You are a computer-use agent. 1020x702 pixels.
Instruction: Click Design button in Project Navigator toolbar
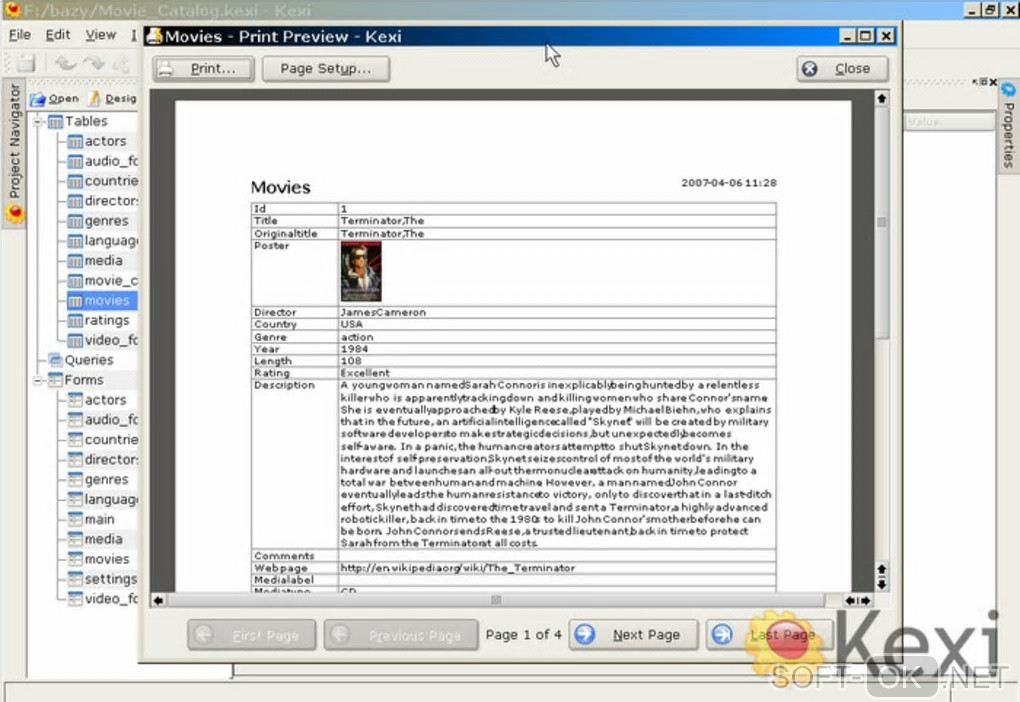click(113, 98)
